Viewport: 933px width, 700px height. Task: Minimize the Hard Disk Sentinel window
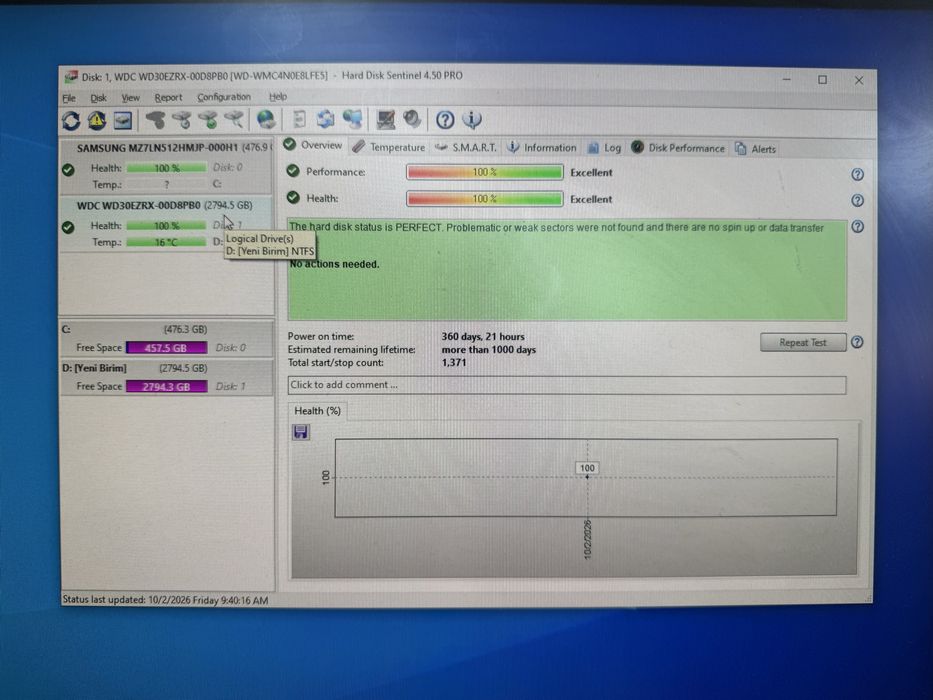coord(787,79)
